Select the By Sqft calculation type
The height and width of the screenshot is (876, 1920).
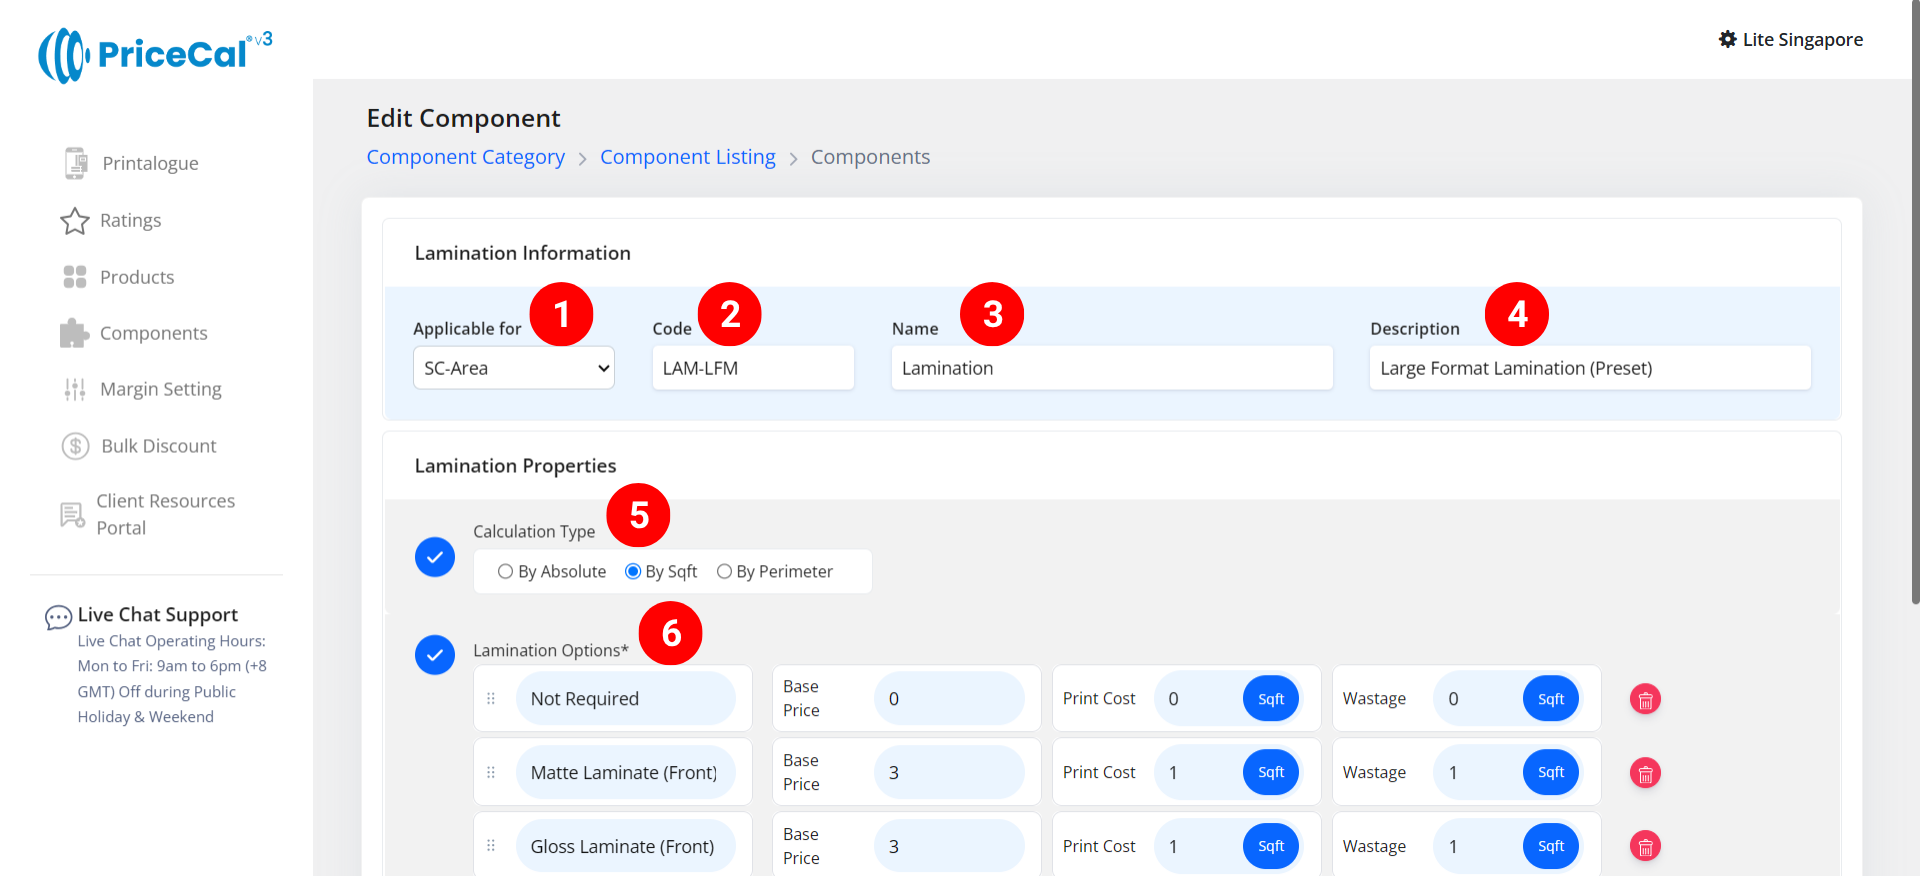(x=633, y=572)
